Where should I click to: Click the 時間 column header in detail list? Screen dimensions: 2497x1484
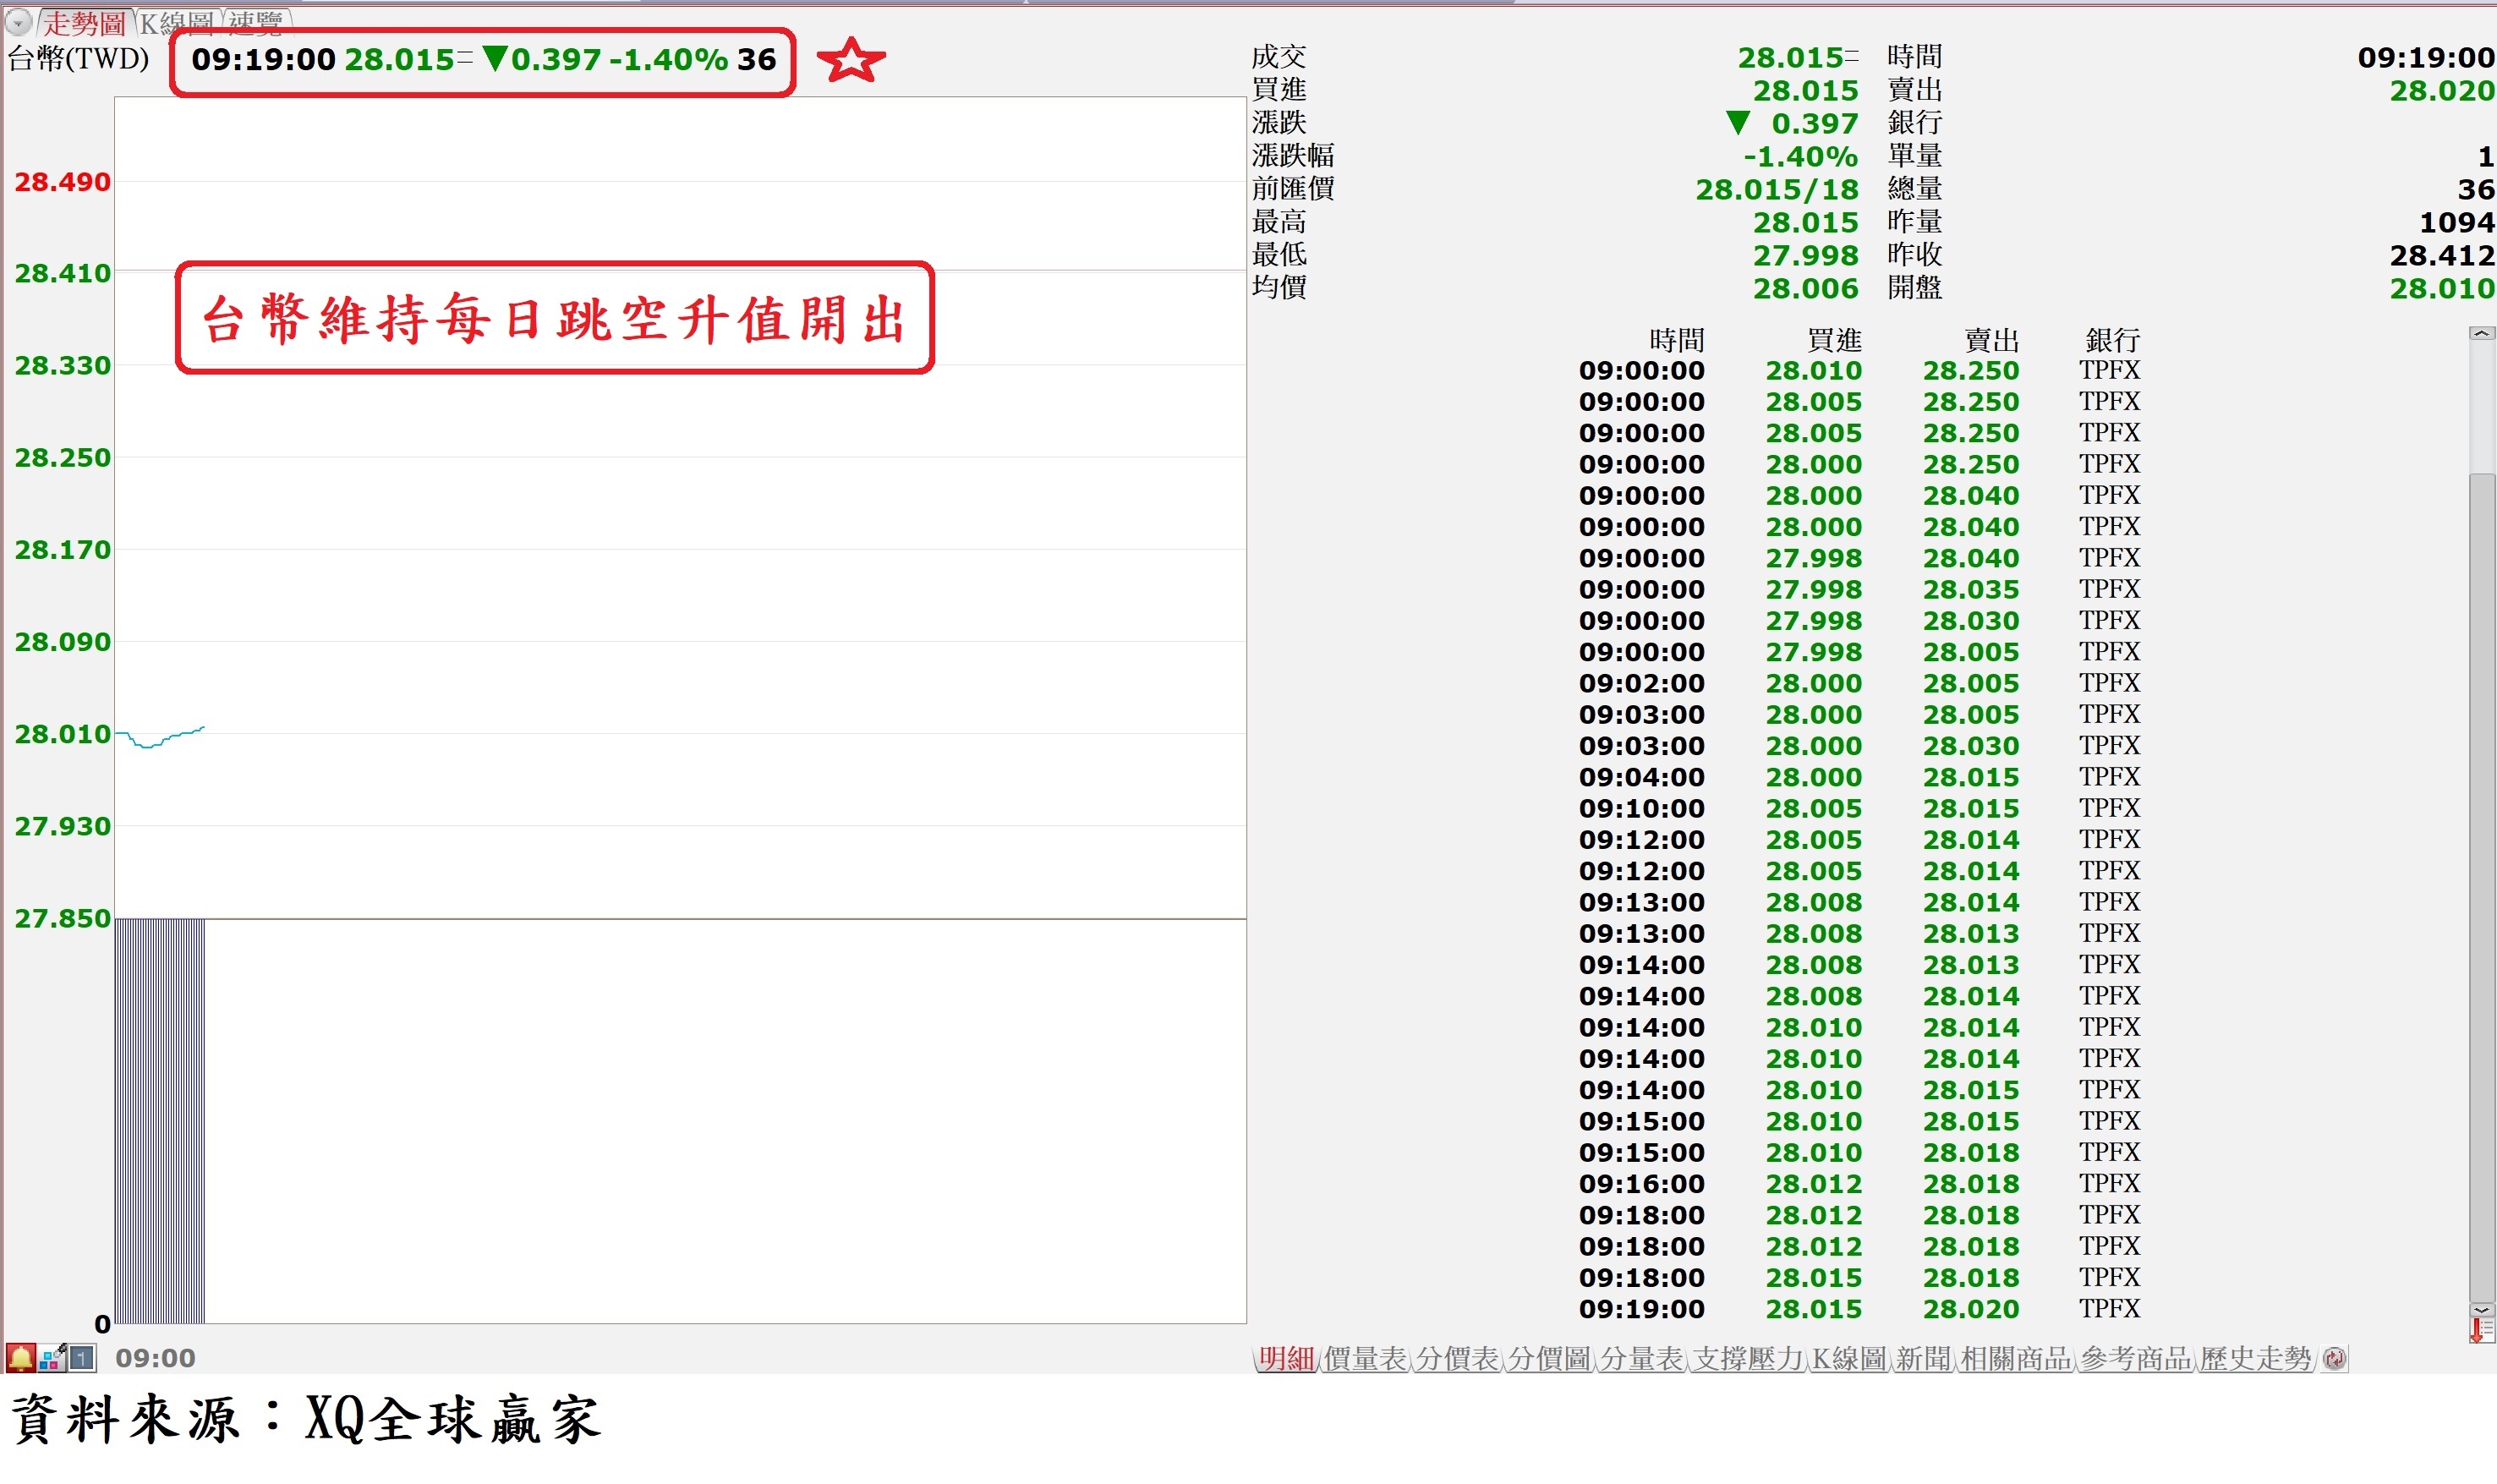pyautogui.click(x=1676, y=340)
